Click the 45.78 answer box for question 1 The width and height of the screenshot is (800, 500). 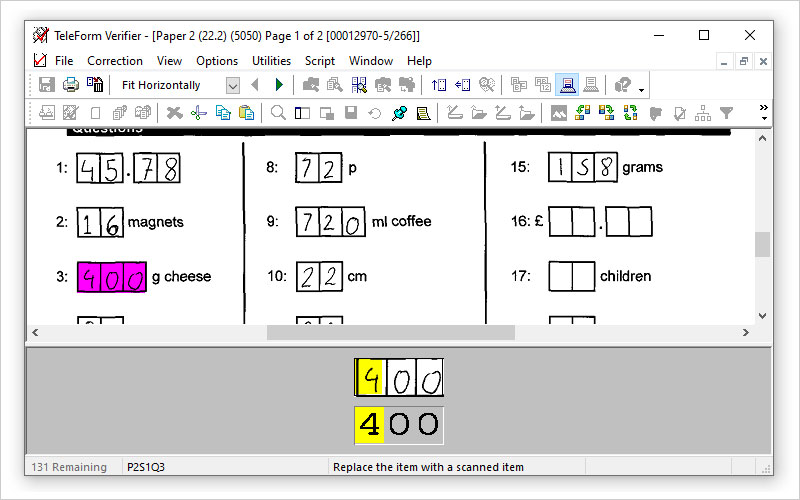pos(128,168)
